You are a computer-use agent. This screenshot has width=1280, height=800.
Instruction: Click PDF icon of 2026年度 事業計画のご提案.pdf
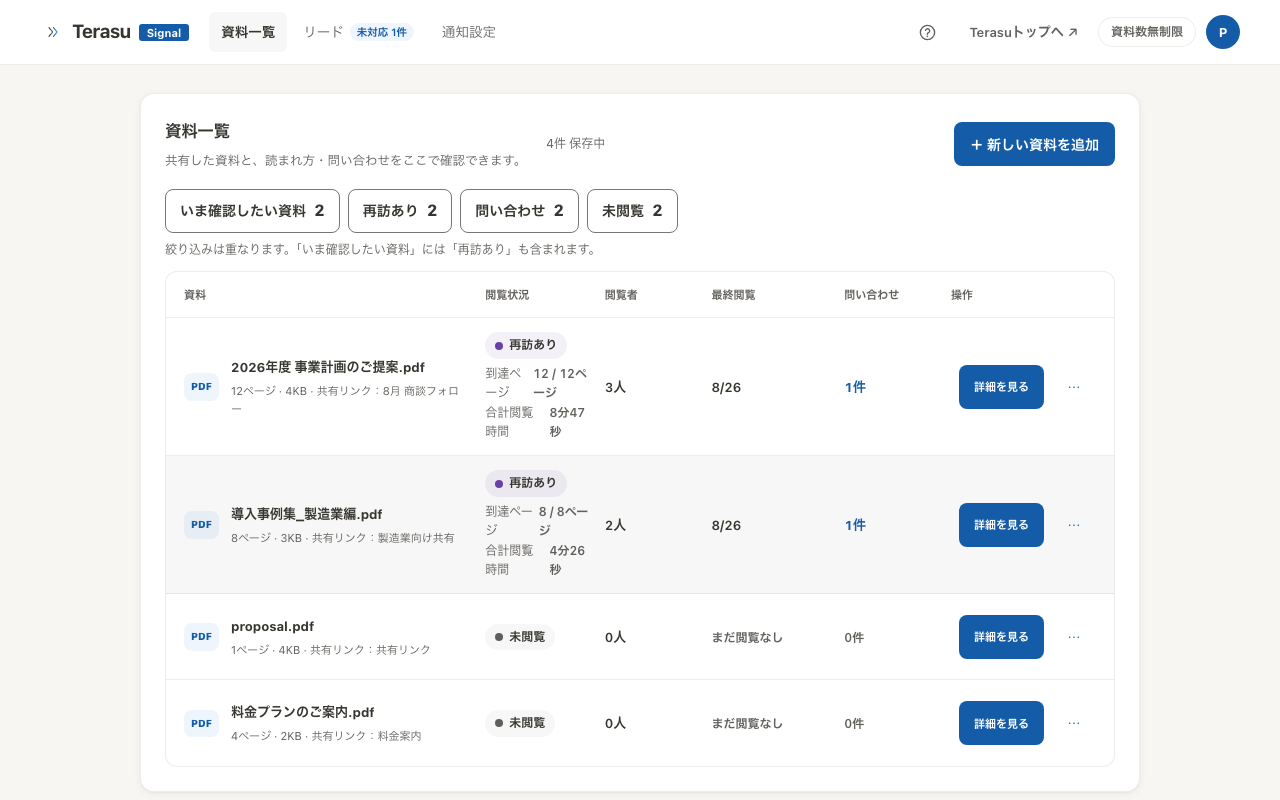coord(201,387)
